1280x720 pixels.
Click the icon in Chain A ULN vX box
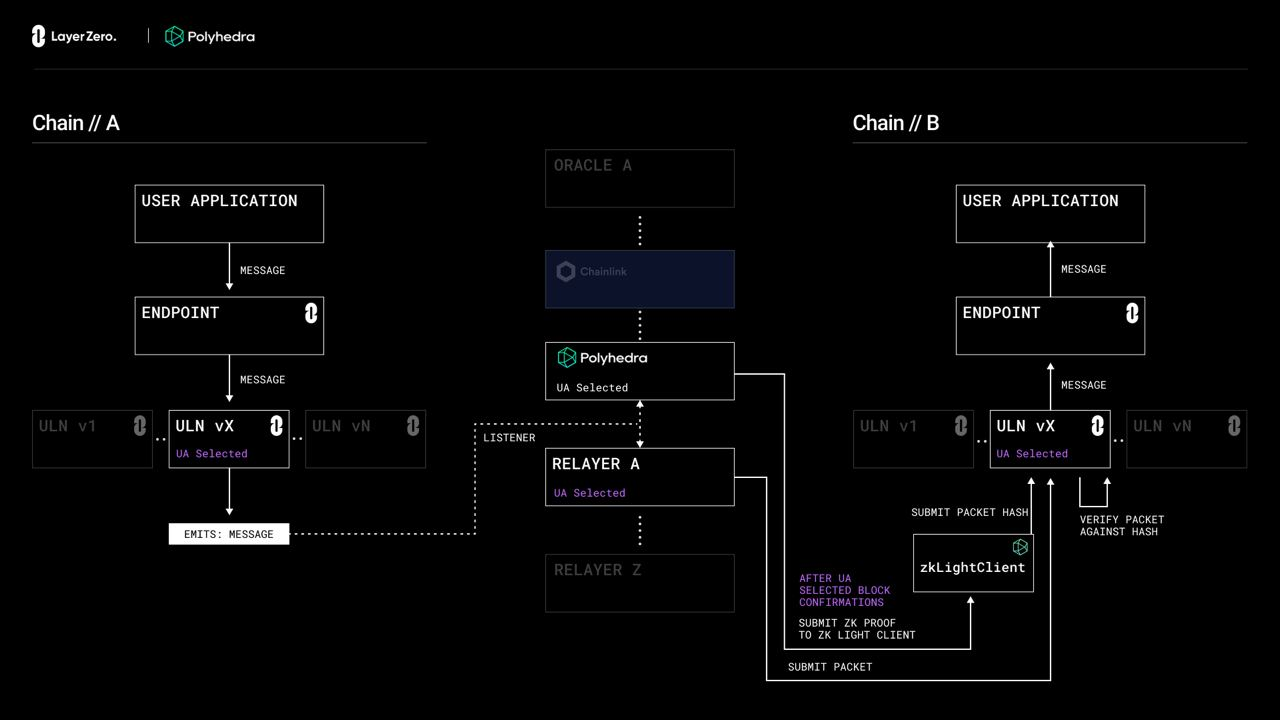click(276, 426)
